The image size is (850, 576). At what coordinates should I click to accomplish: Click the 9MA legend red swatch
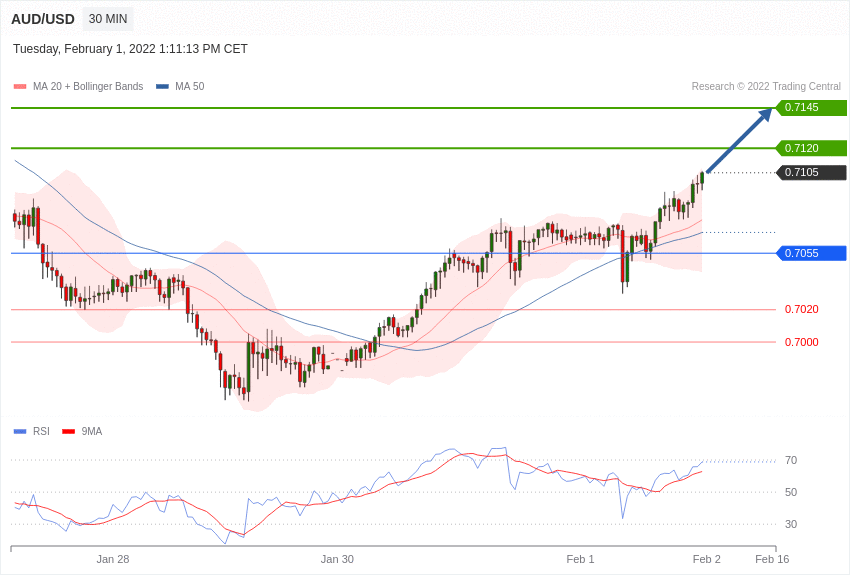pos(68,432)
